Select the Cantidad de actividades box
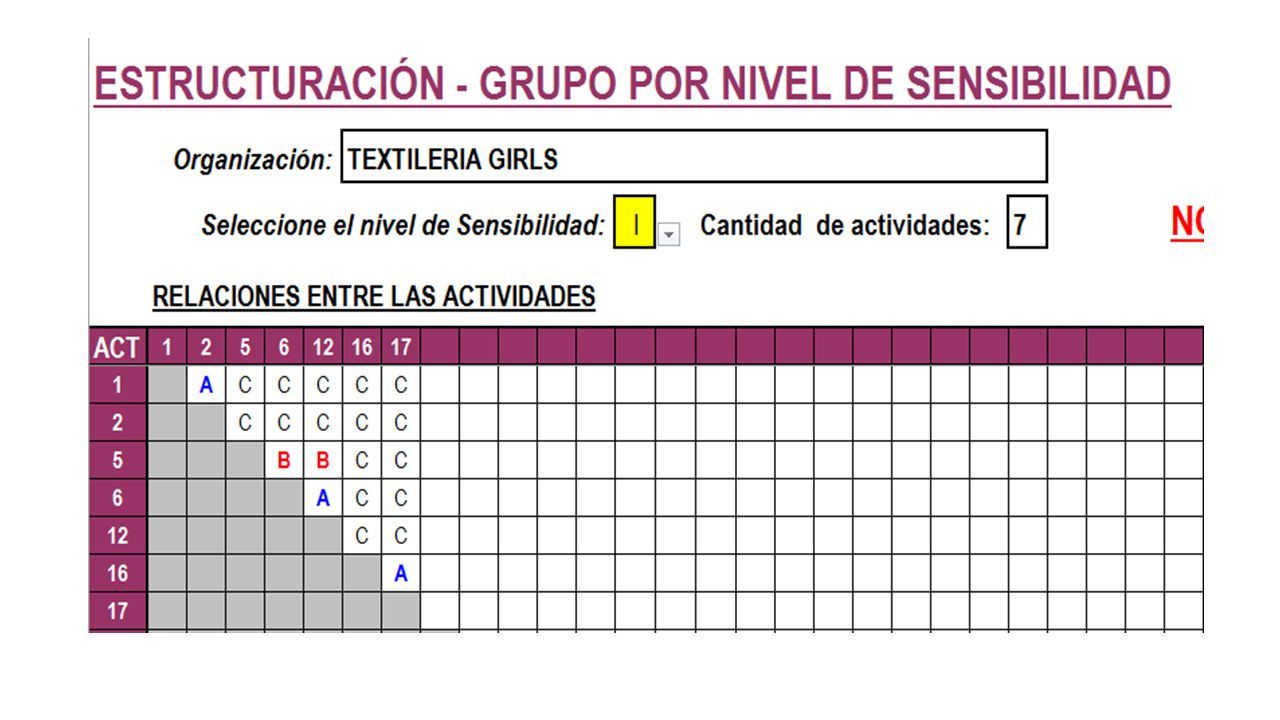 click(x=1027, y=223)
